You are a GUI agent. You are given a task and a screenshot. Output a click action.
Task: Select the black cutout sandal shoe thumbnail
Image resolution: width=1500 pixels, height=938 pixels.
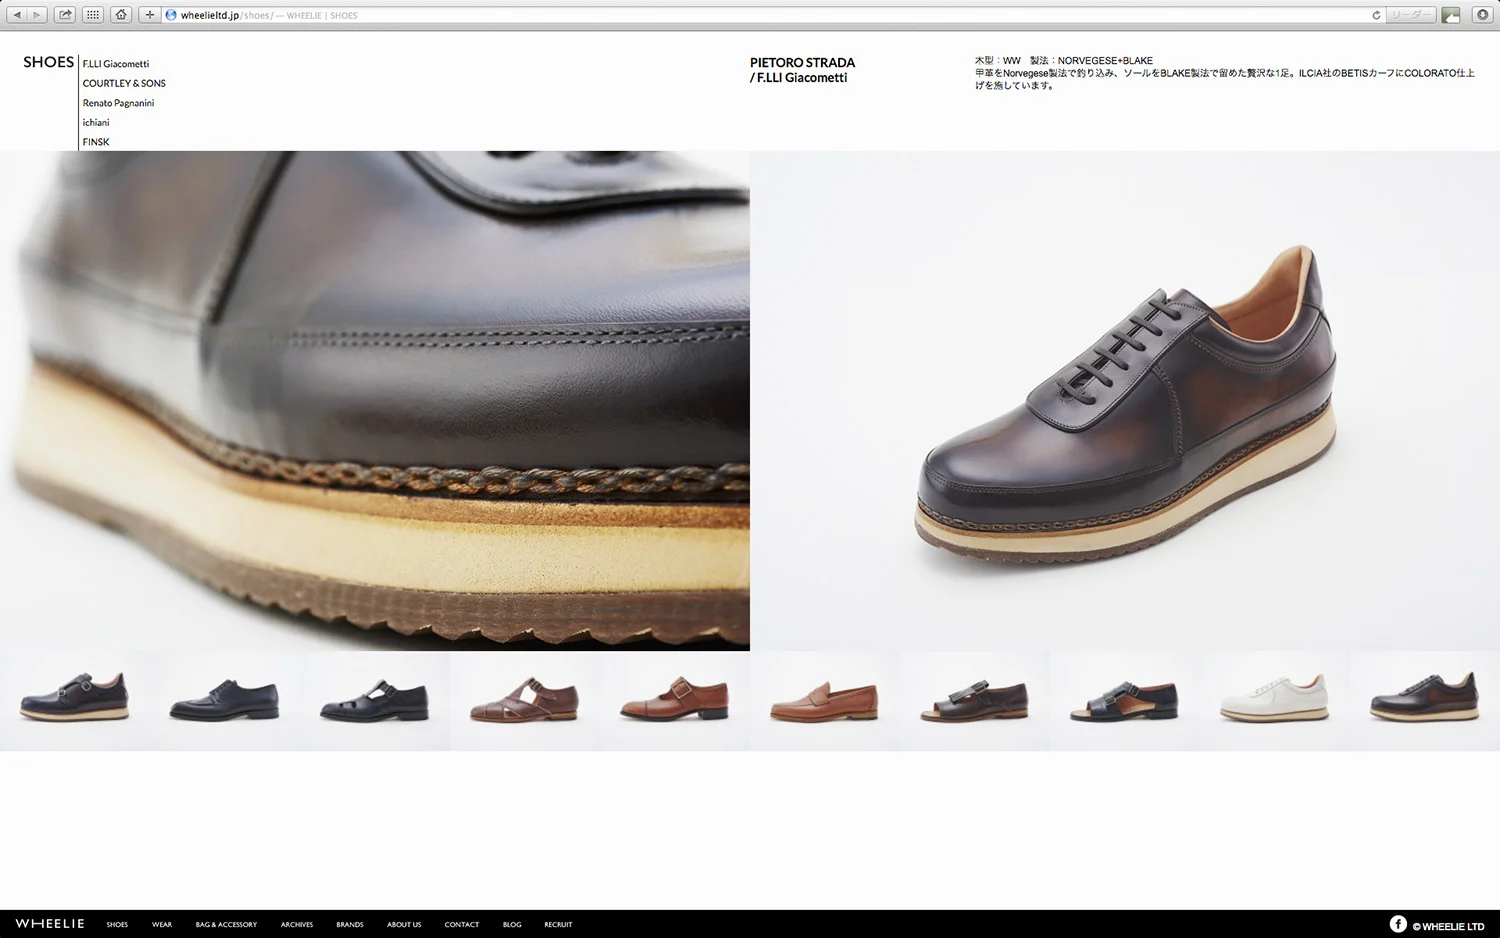point(375,701)
